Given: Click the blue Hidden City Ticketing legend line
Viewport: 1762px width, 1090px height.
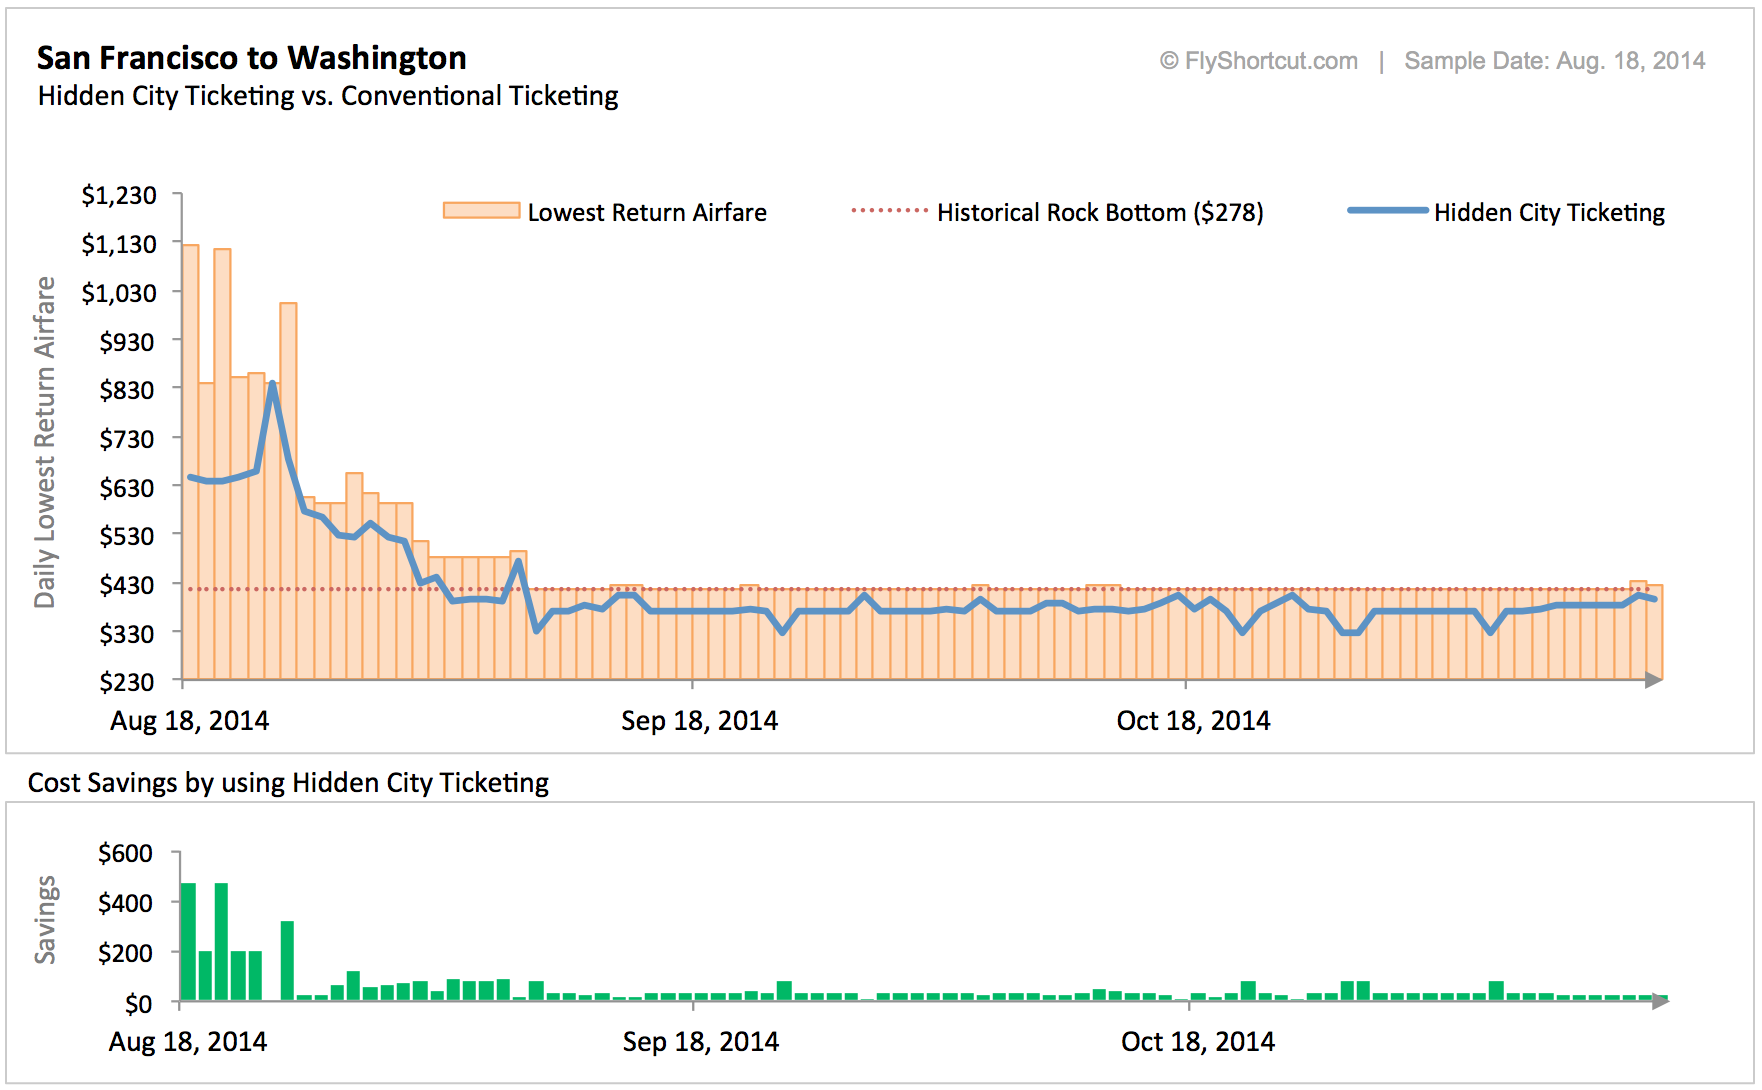Looking at the screenshot, I should pyautogui.click(x=1388, y=211).
